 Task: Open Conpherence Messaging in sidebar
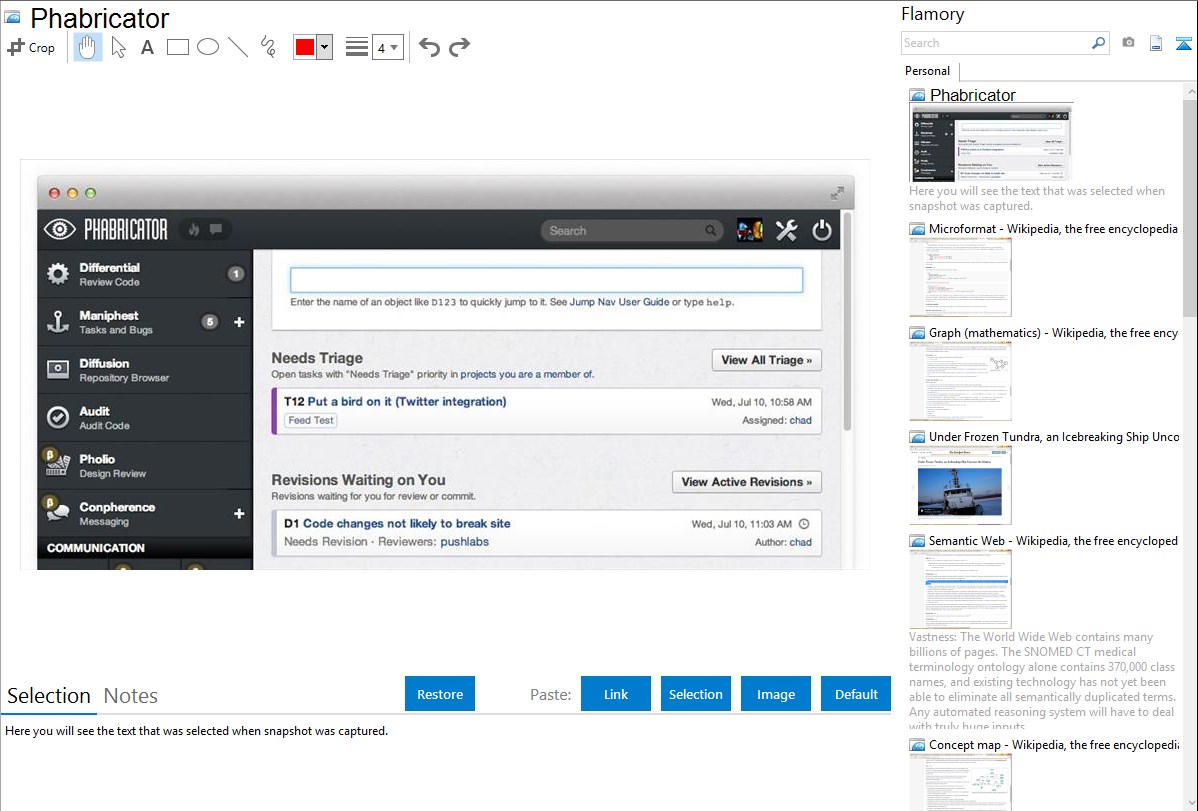(145, 514)
